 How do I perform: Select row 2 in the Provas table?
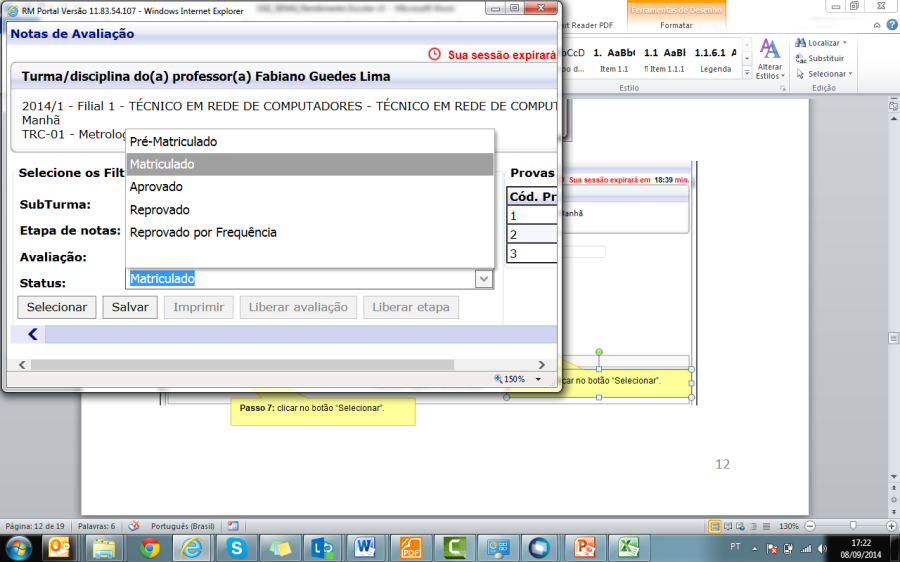coord(532,234)
